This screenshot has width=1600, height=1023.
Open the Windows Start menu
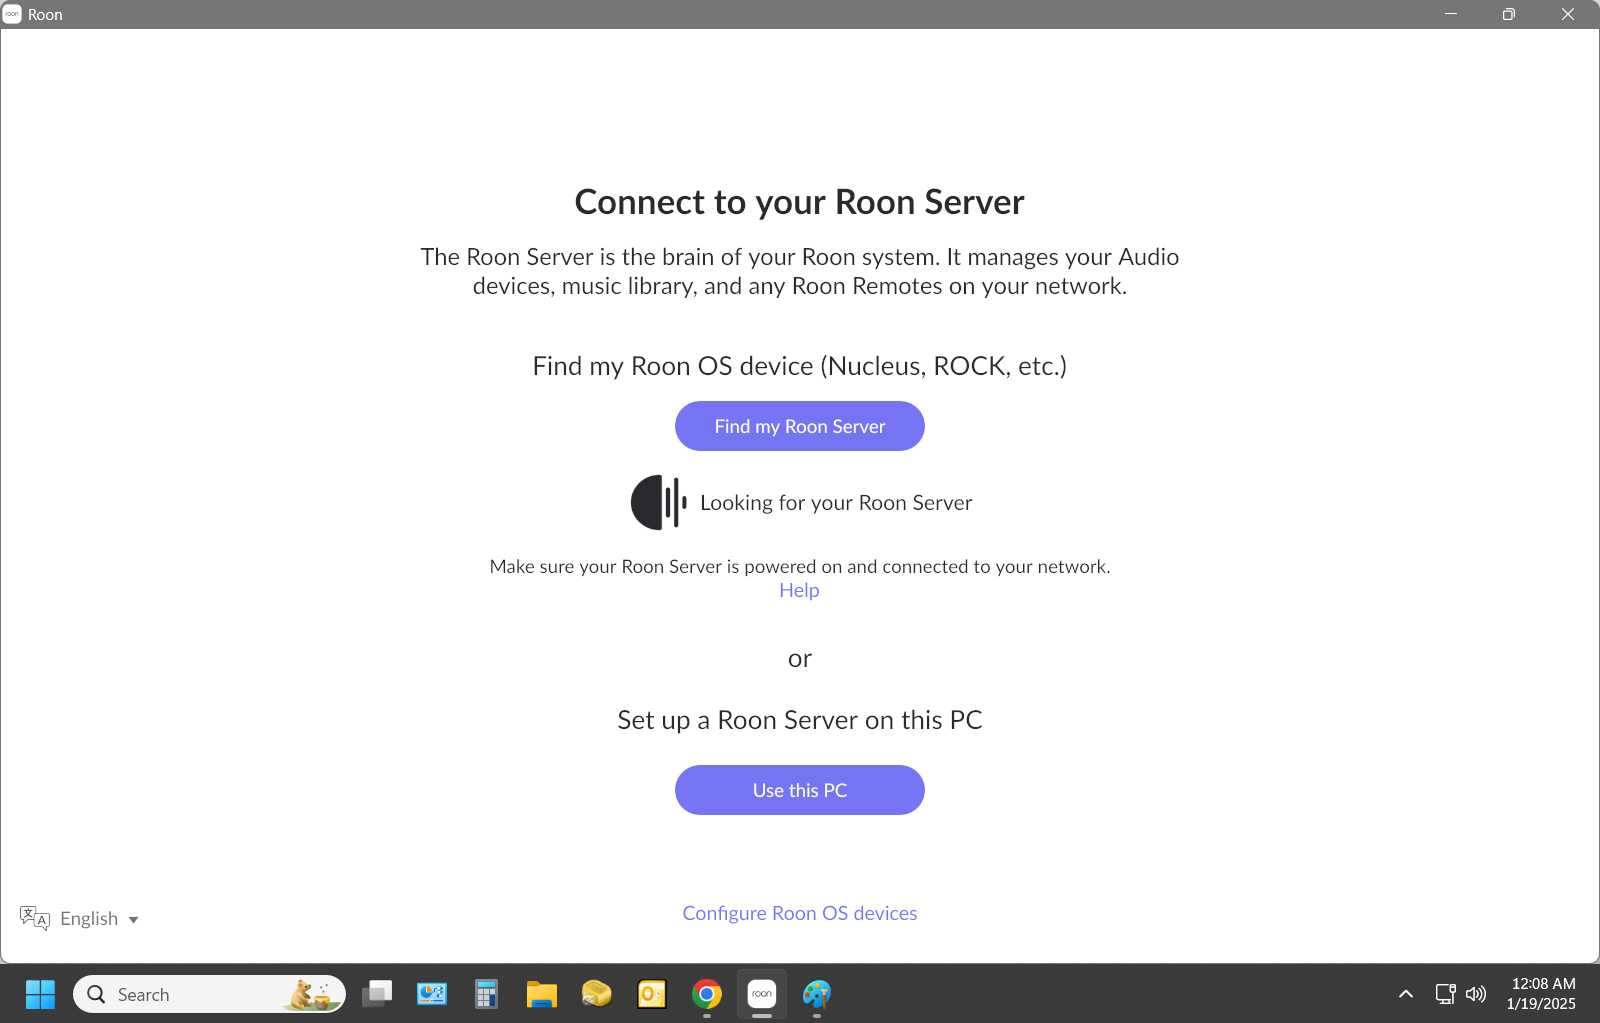tap(40, 994)
